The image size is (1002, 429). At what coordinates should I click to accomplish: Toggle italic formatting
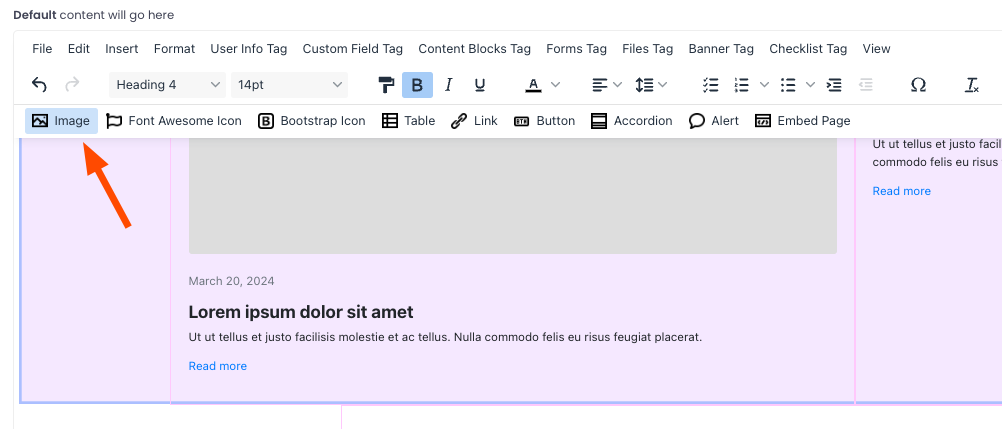pos(449,85)
